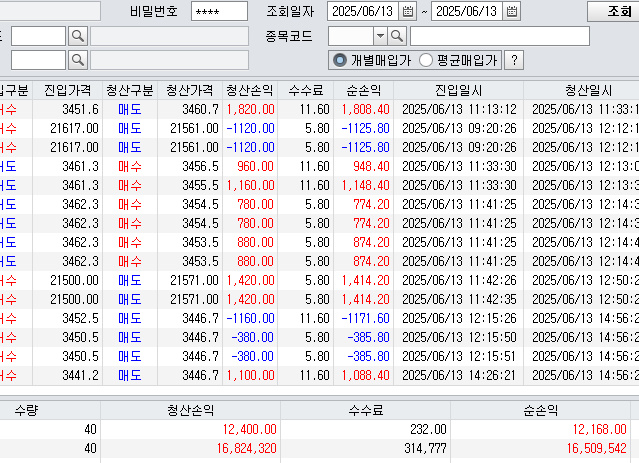Open the end date calendar picker

click(512, 11)
